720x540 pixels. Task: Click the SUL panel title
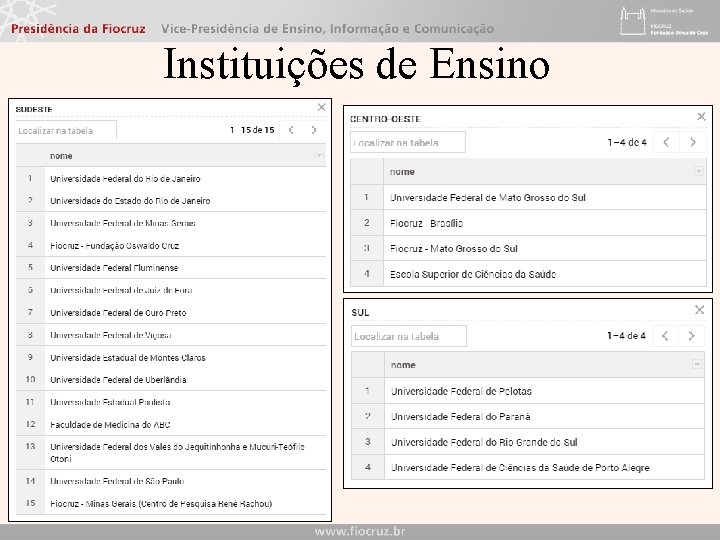(x=360, y=312)
